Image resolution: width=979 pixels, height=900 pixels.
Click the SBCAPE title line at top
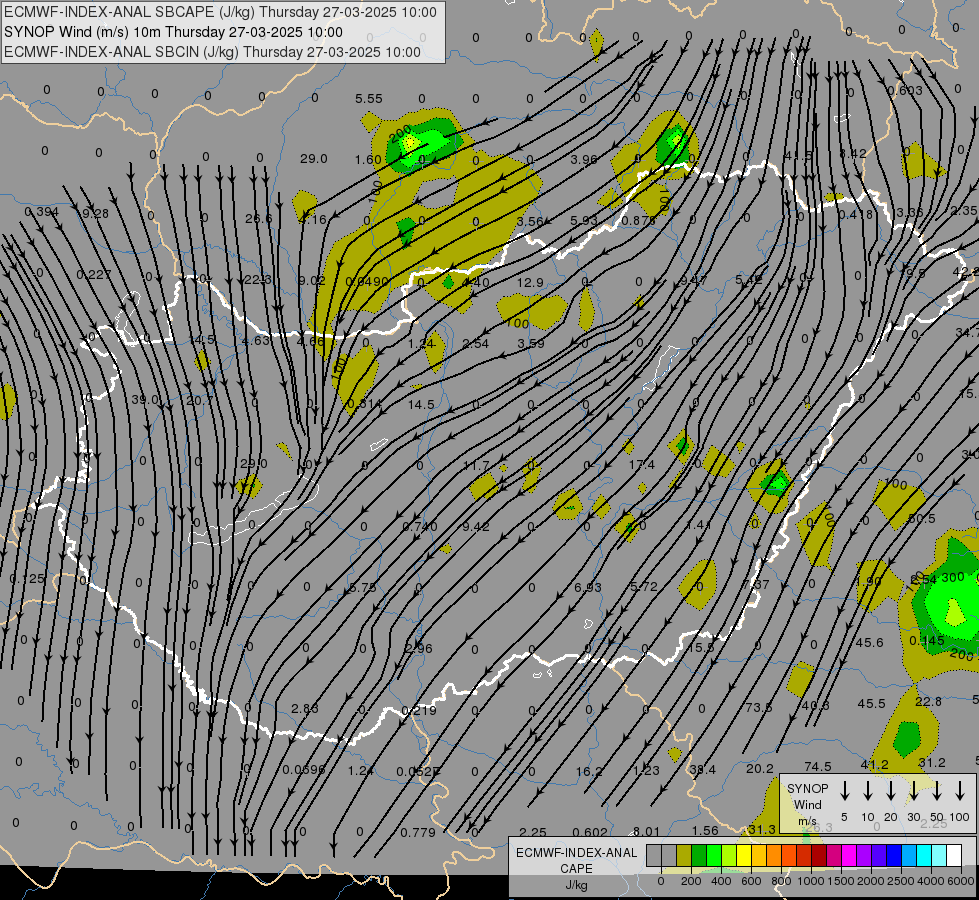220,12
